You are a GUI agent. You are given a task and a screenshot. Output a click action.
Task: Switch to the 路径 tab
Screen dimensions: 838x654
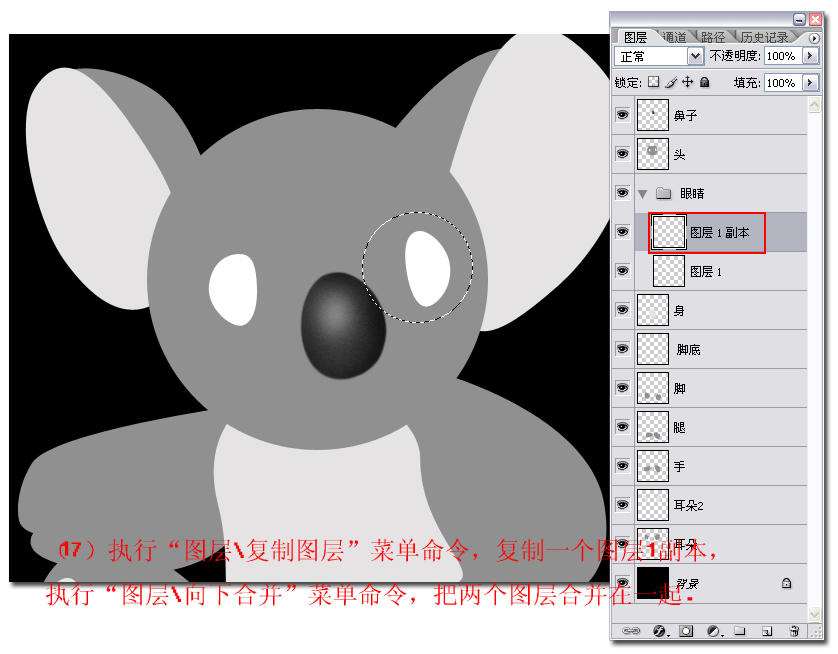[x=713, y=37]
